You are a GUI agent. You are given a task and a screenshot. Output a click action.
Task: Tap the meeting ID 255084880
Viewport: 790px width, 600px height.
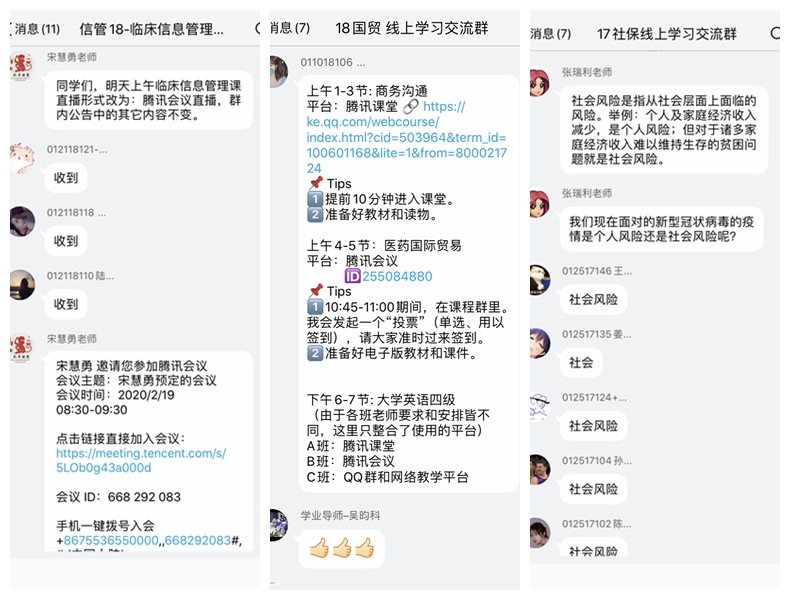pyautogui.click(x=397, y=276)
